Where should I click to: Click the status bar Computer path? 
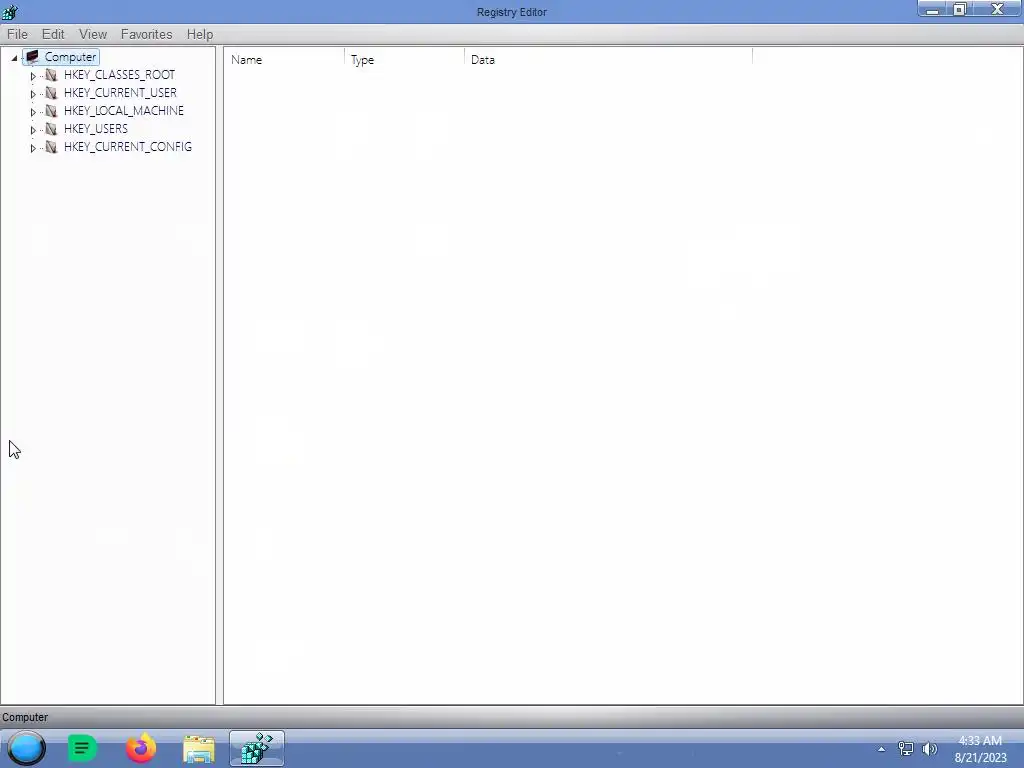(25, 717)
